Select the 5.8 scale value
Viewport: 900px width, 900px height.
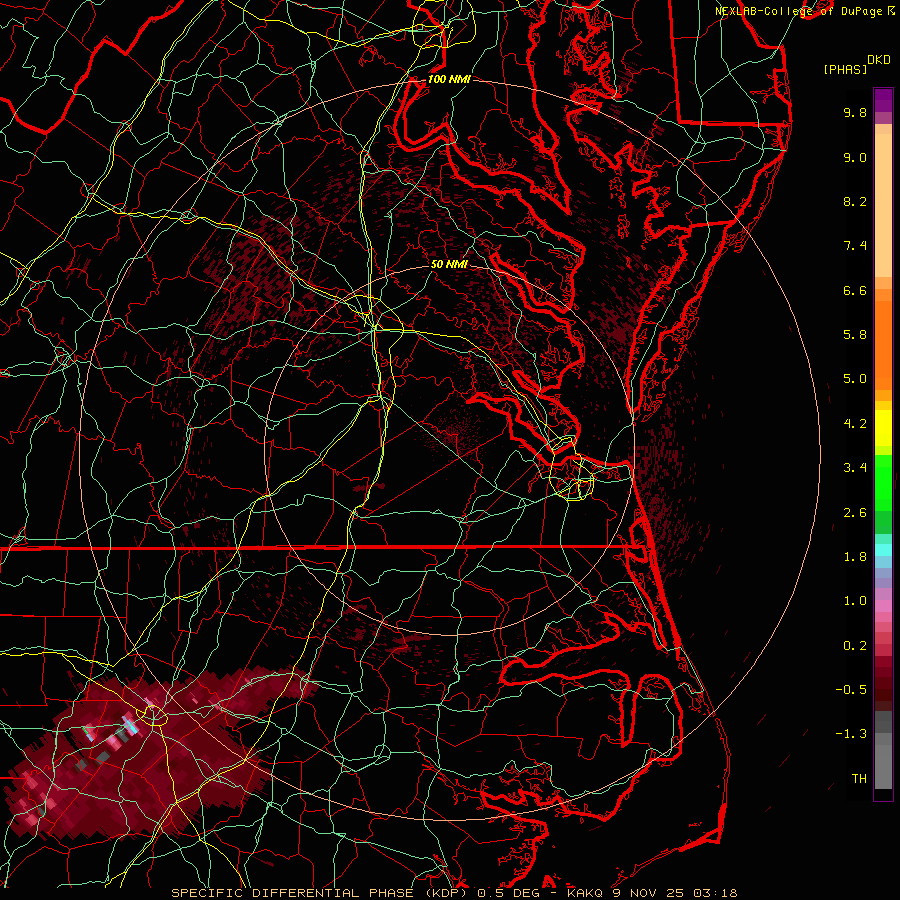(x=855, y=335)
